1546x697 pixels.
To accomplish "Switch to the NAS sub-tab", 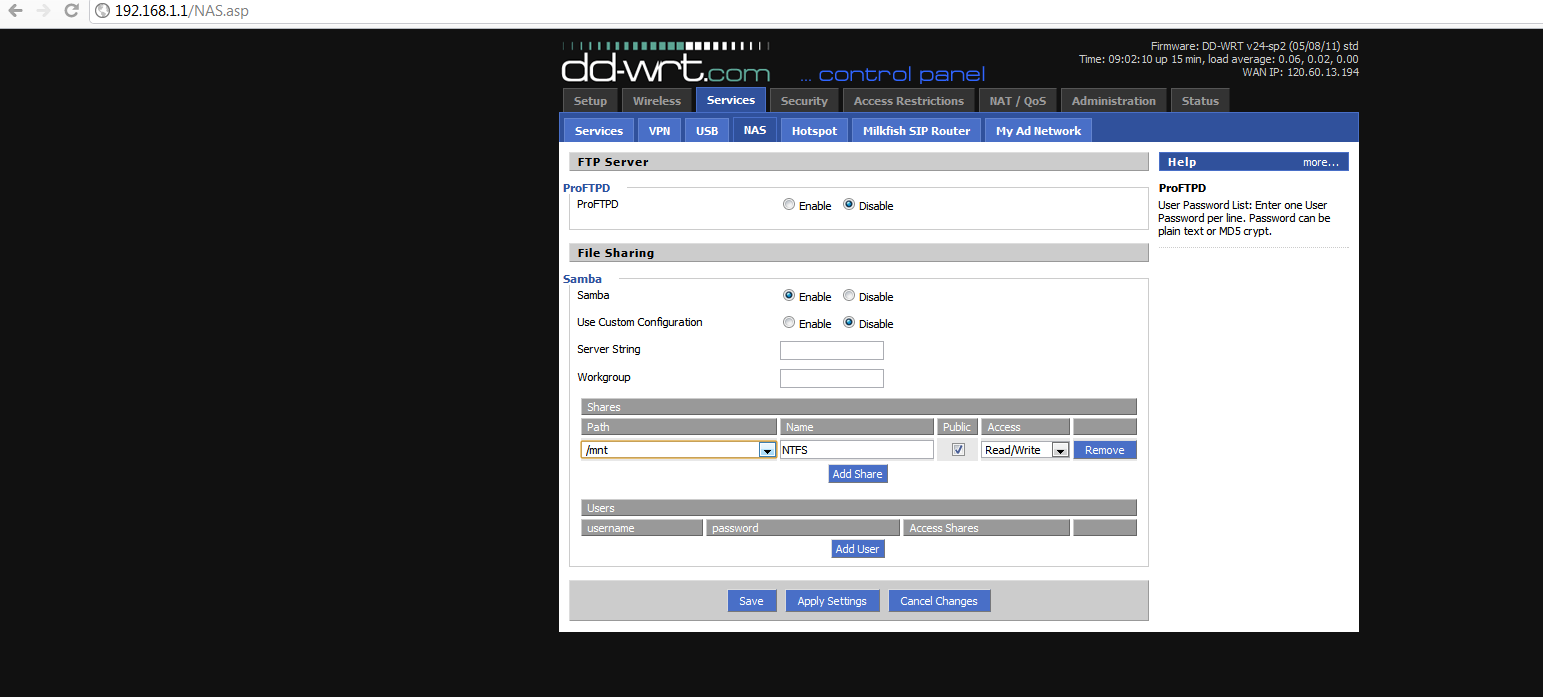I will point(755,130).
